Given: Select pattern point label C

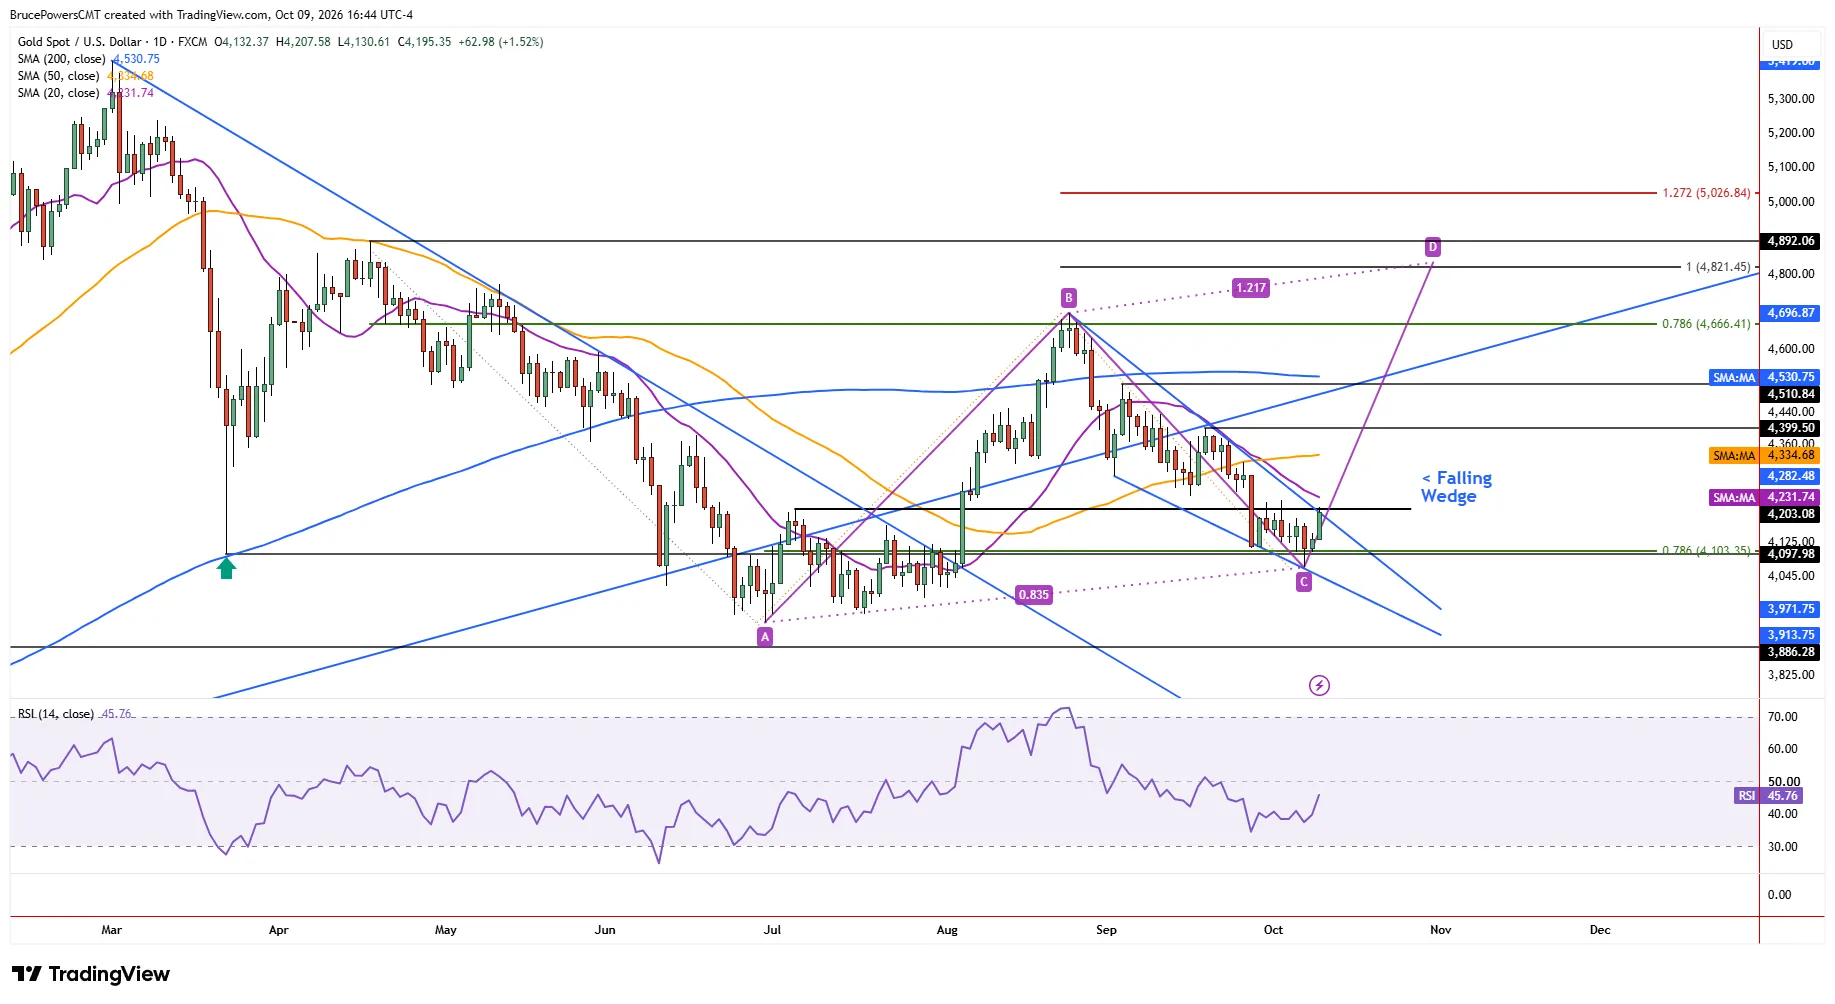Looking at the screenshot, I should 1304,581.
